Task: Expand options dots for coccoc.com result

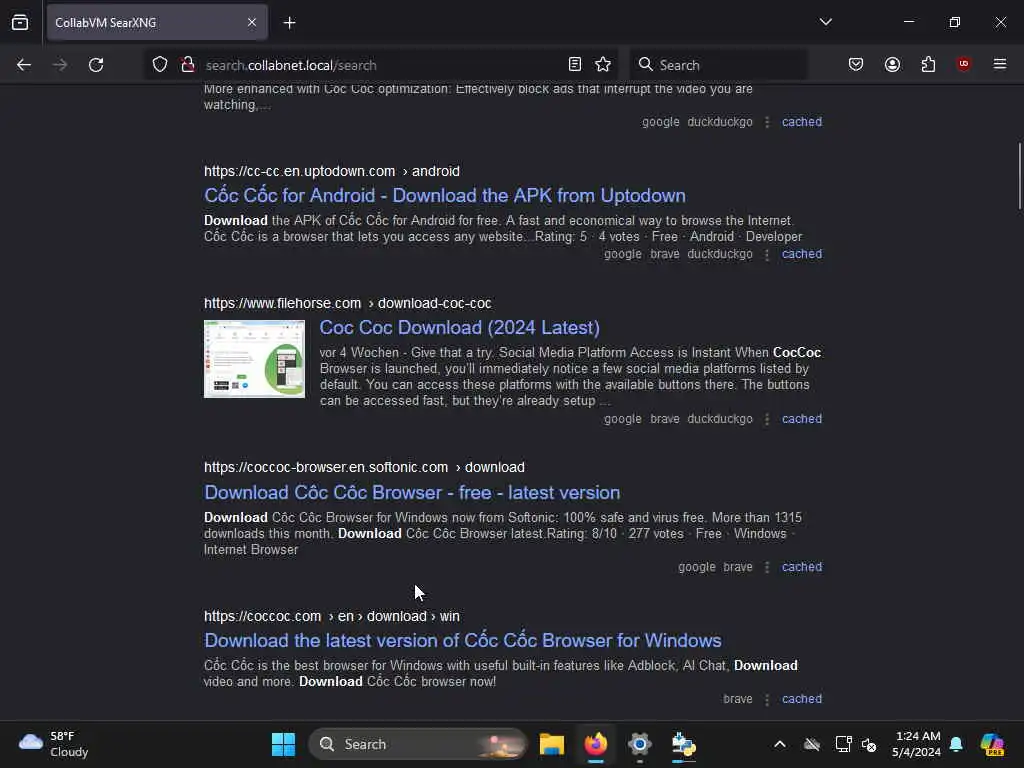Action: coord(767,699)
